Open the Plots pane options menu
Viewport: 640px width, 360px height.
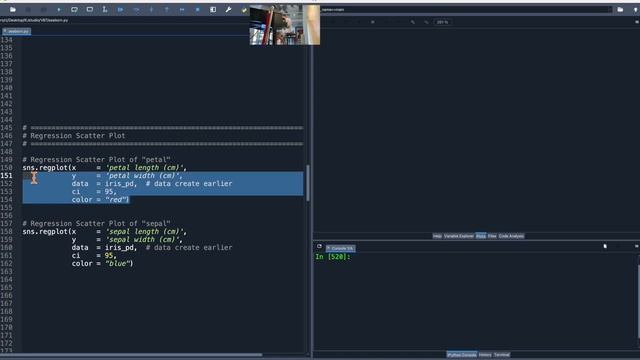click(x=637, y=22)
